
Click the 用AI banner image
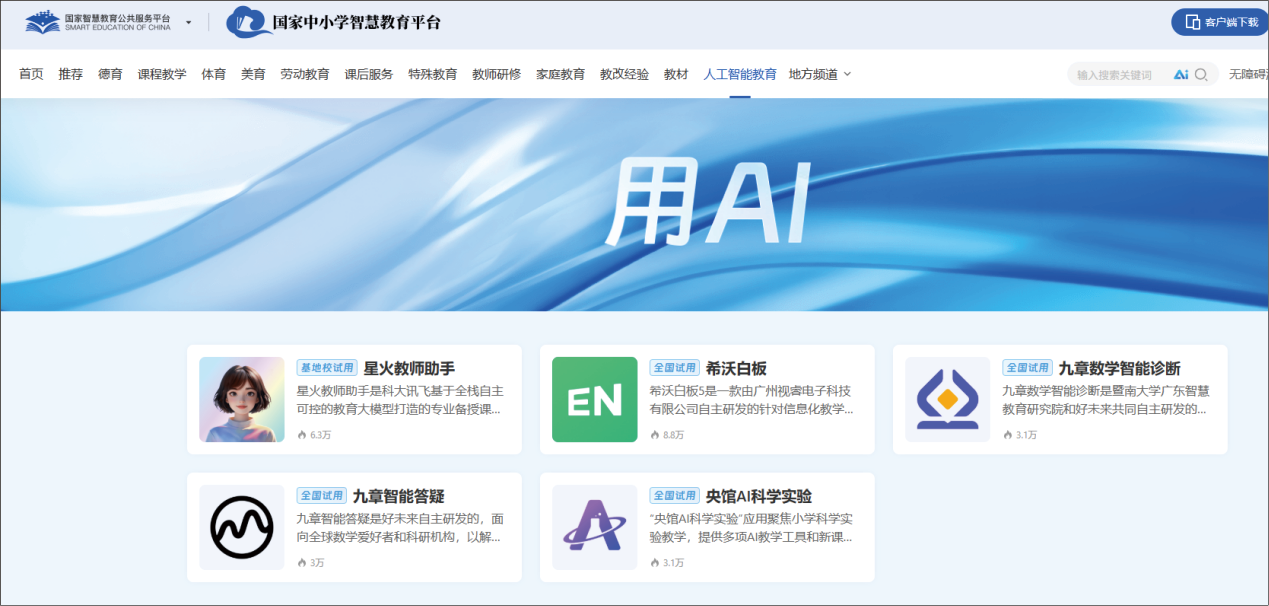coord(634,204)
